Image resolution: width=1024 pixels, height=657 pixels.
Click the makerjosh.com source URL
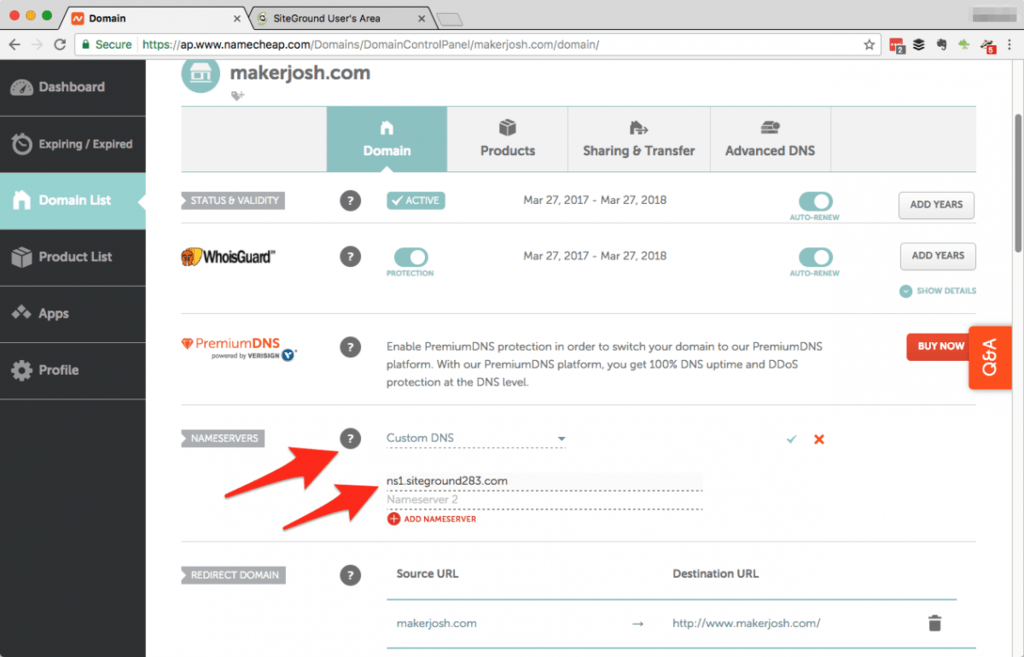(436, 624)
